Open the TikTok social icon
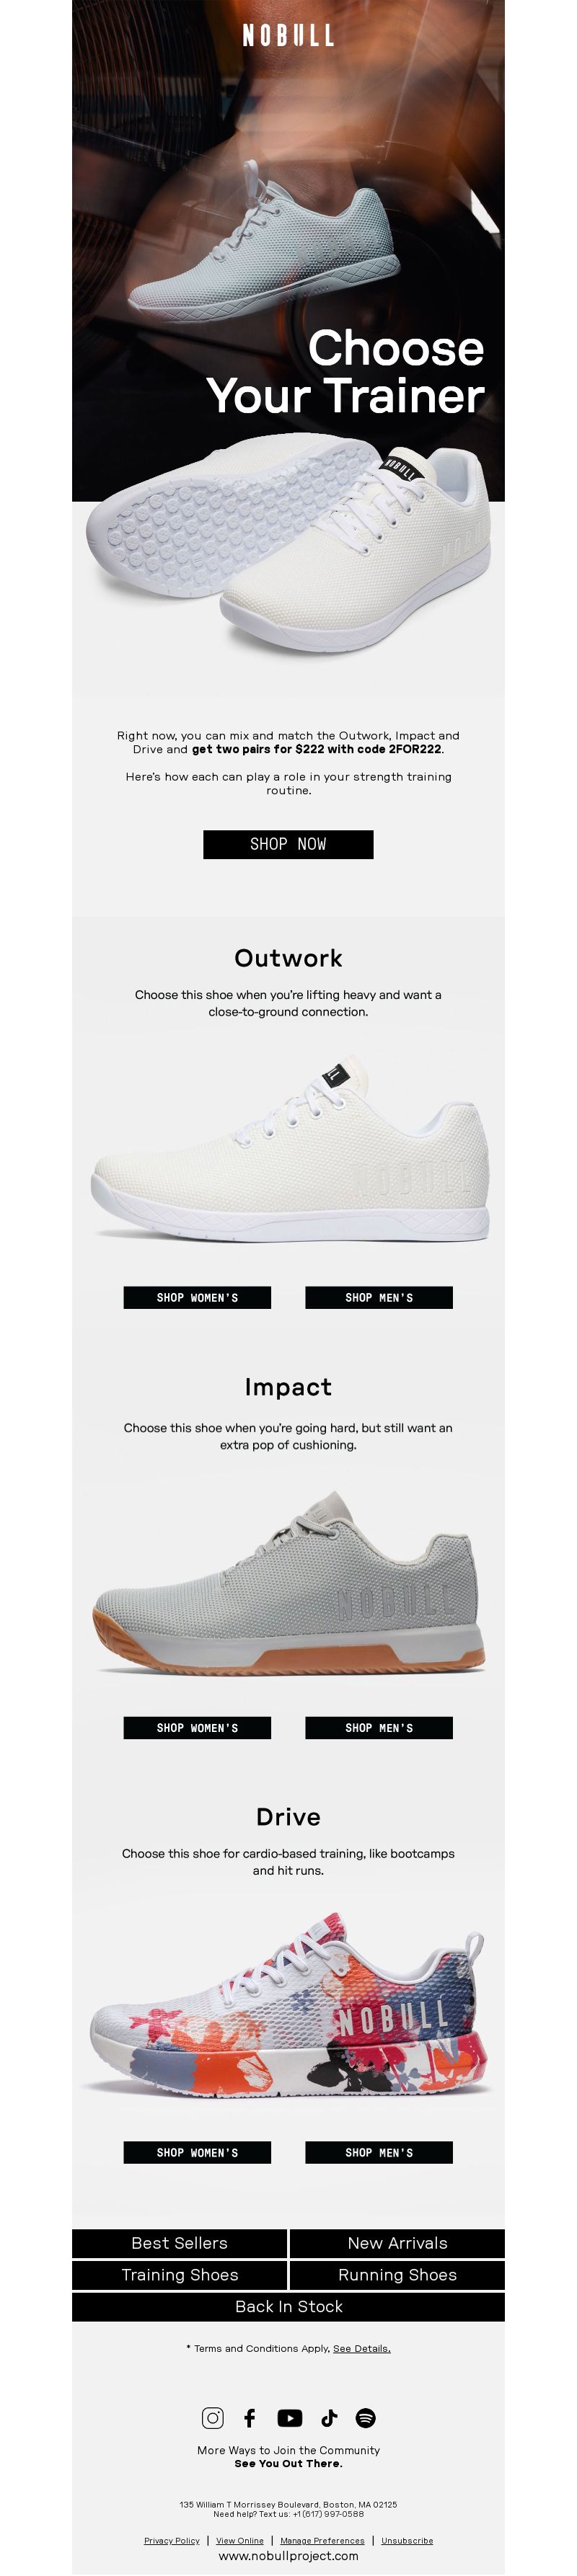This screenshot has height=2576, width=577. 329,2417
